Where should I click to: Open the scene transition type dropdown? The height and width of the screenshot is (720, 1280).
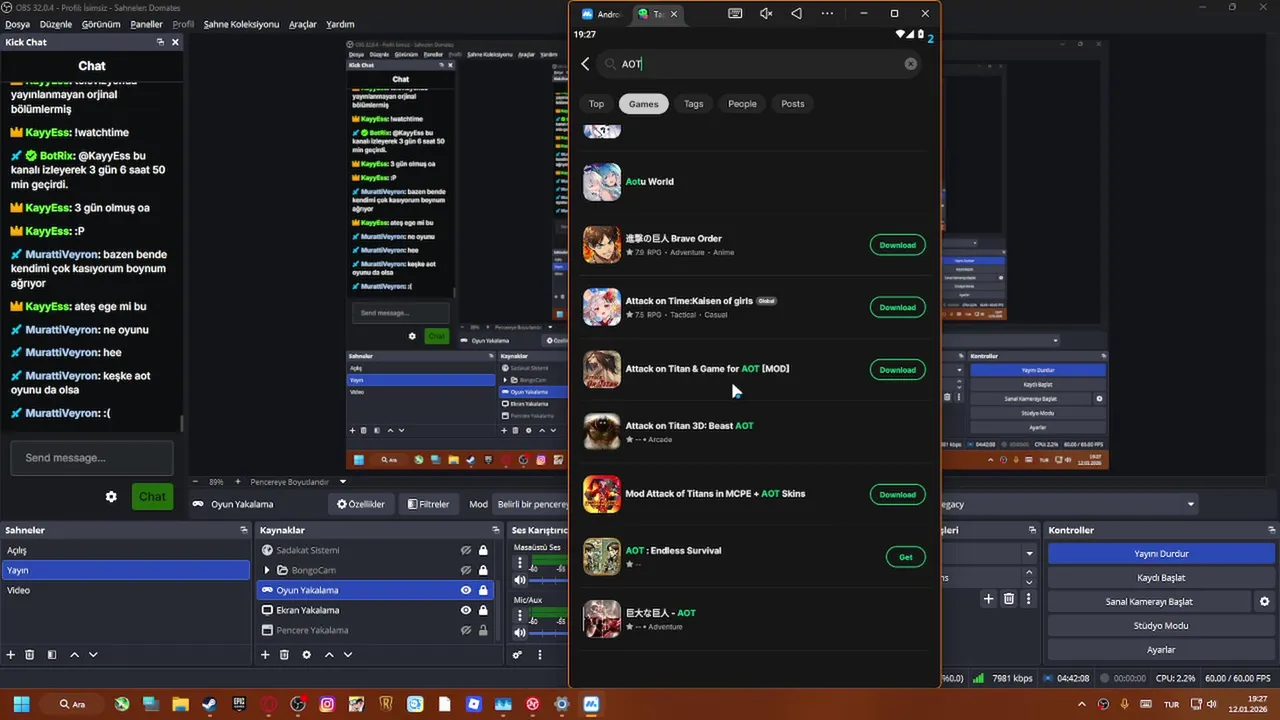point(1029,553)
